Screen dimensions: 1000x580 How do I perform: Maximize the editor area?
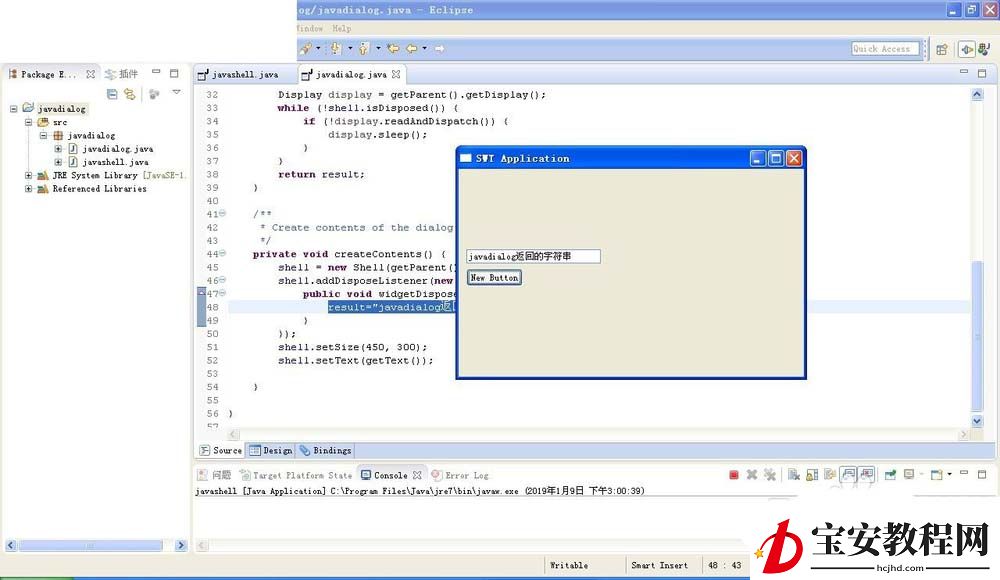click(x=982, y=73)
